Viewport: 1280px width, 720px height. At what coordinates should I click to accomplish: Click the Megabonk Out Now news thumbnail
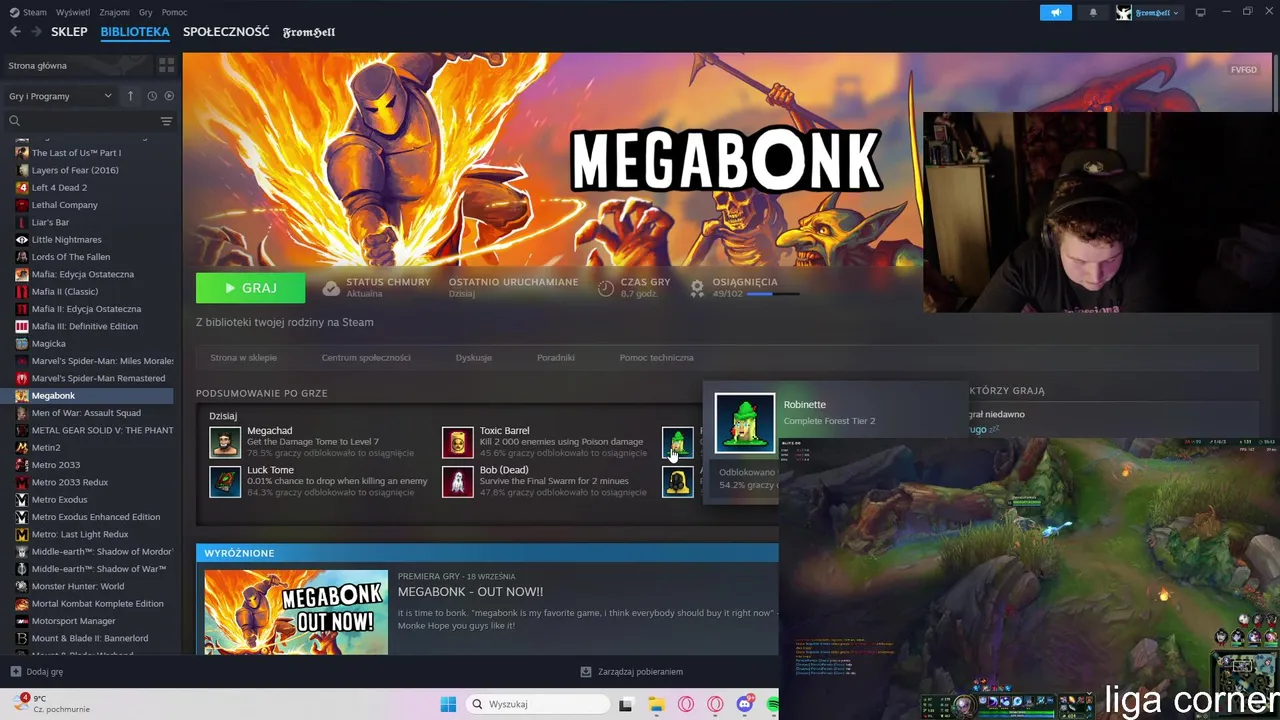click(x=296, y=612)
